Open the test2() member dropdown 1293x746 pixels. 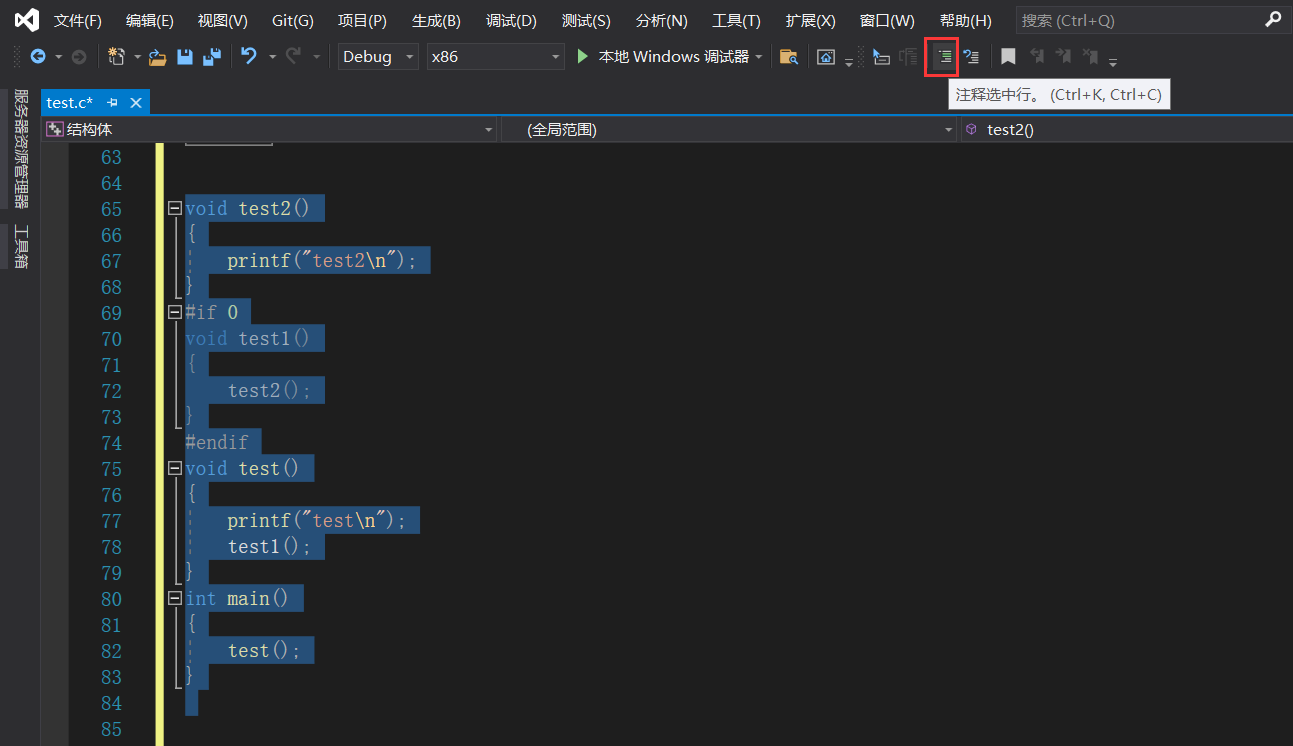pos(1126,129)
